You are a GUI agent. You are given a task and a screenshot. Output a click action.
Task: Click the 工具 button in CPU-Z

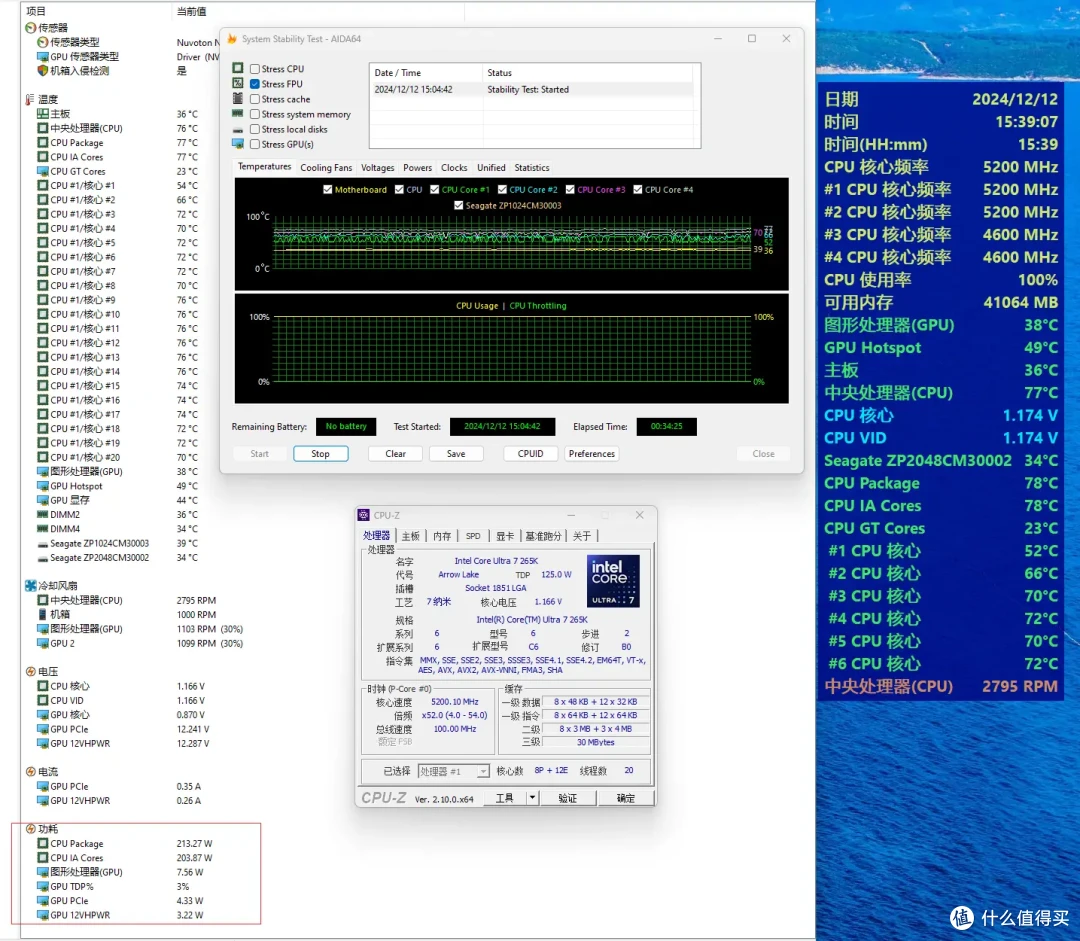click(504, 798)
